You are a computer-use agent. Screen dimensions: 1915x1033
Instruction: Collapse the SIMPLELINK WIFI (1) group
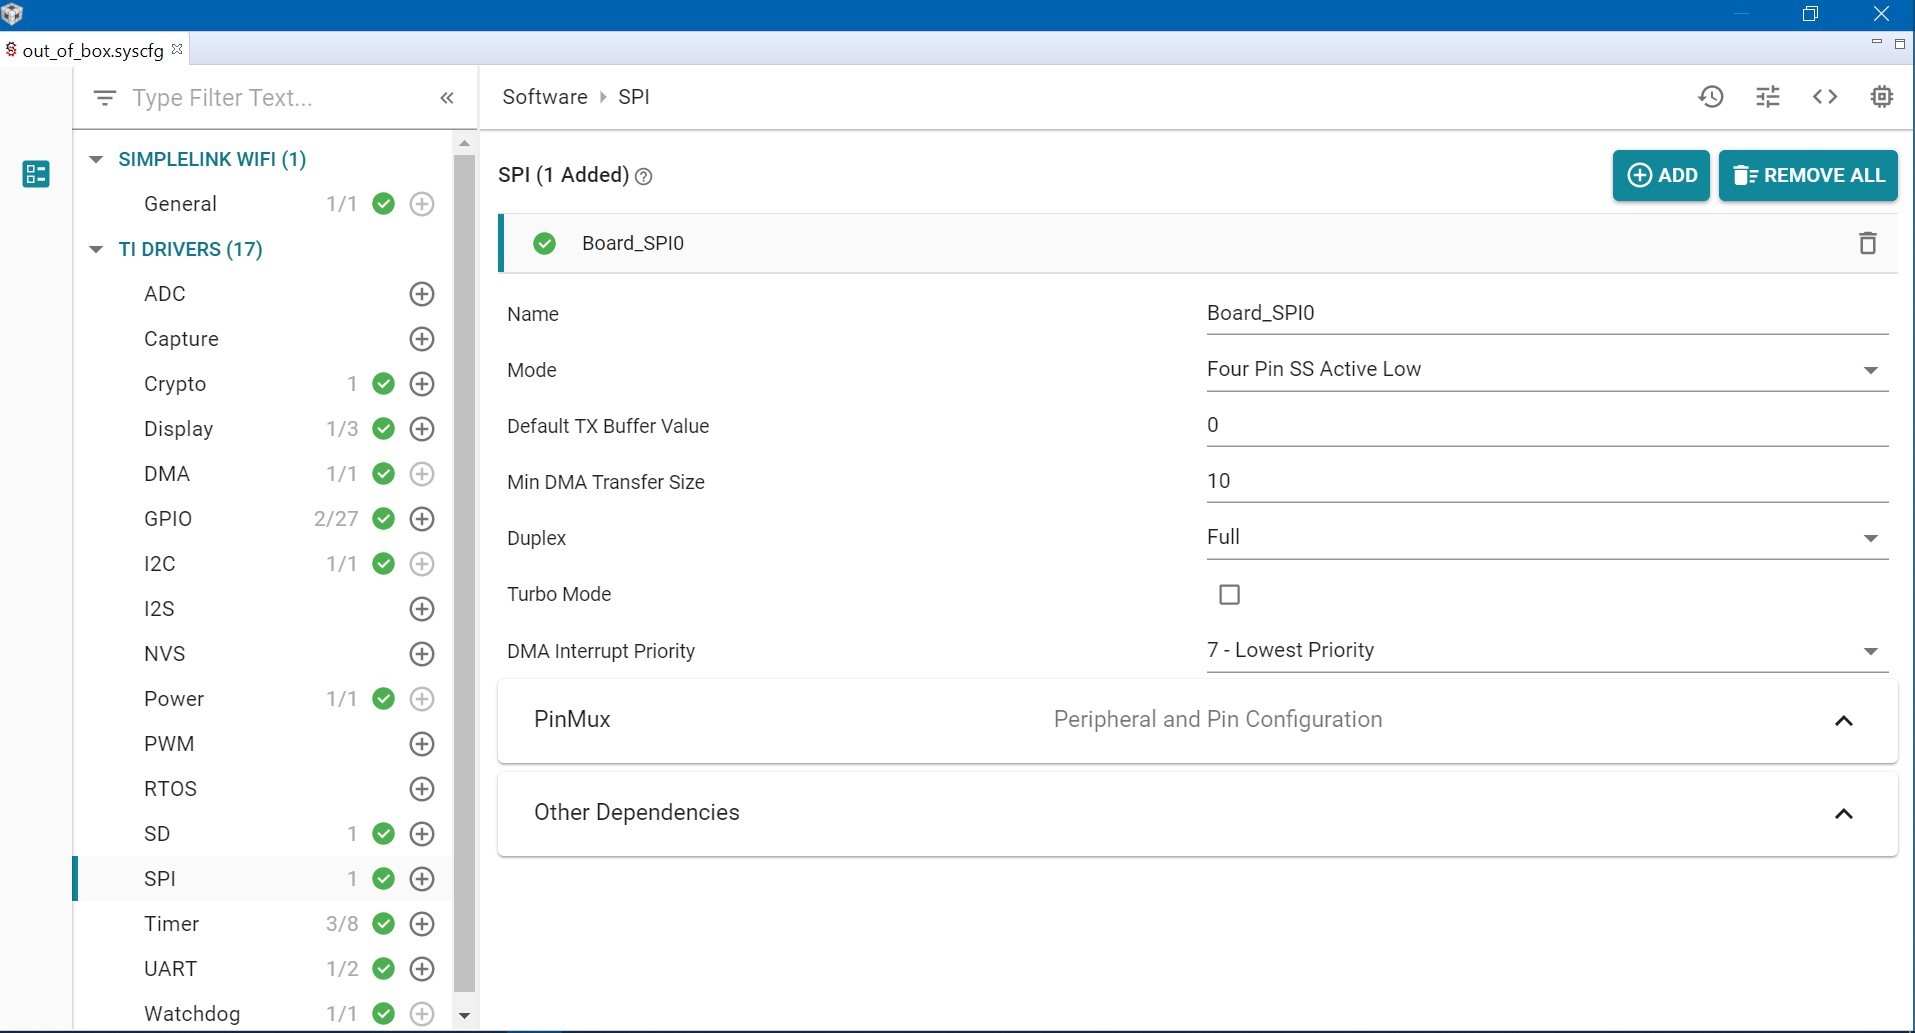pyautogui.click(x=96, y=159)
